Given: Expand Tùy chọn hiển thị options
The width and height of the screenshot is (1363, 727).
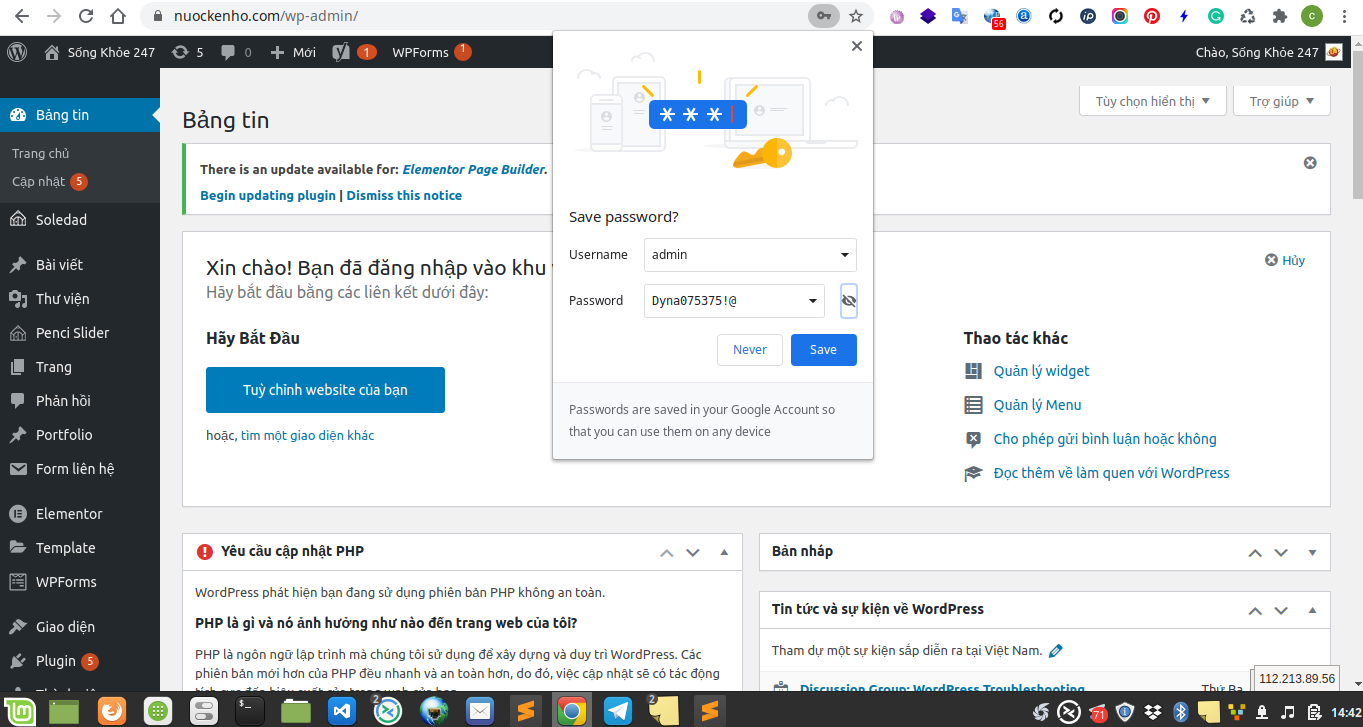Looking at the screenshot, I should coord(1153,101).
